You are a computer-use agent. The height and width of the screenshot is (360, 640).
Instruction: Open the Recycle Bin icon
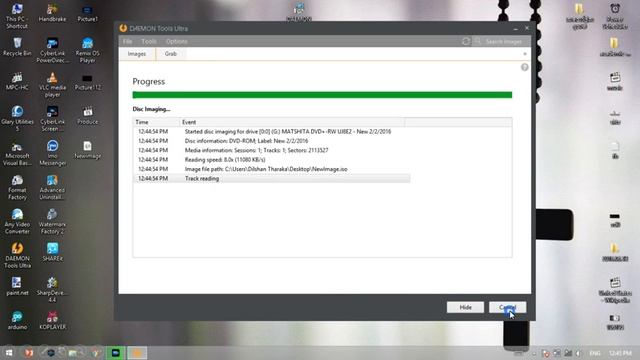pyautogui.click(x=17, y=47)
